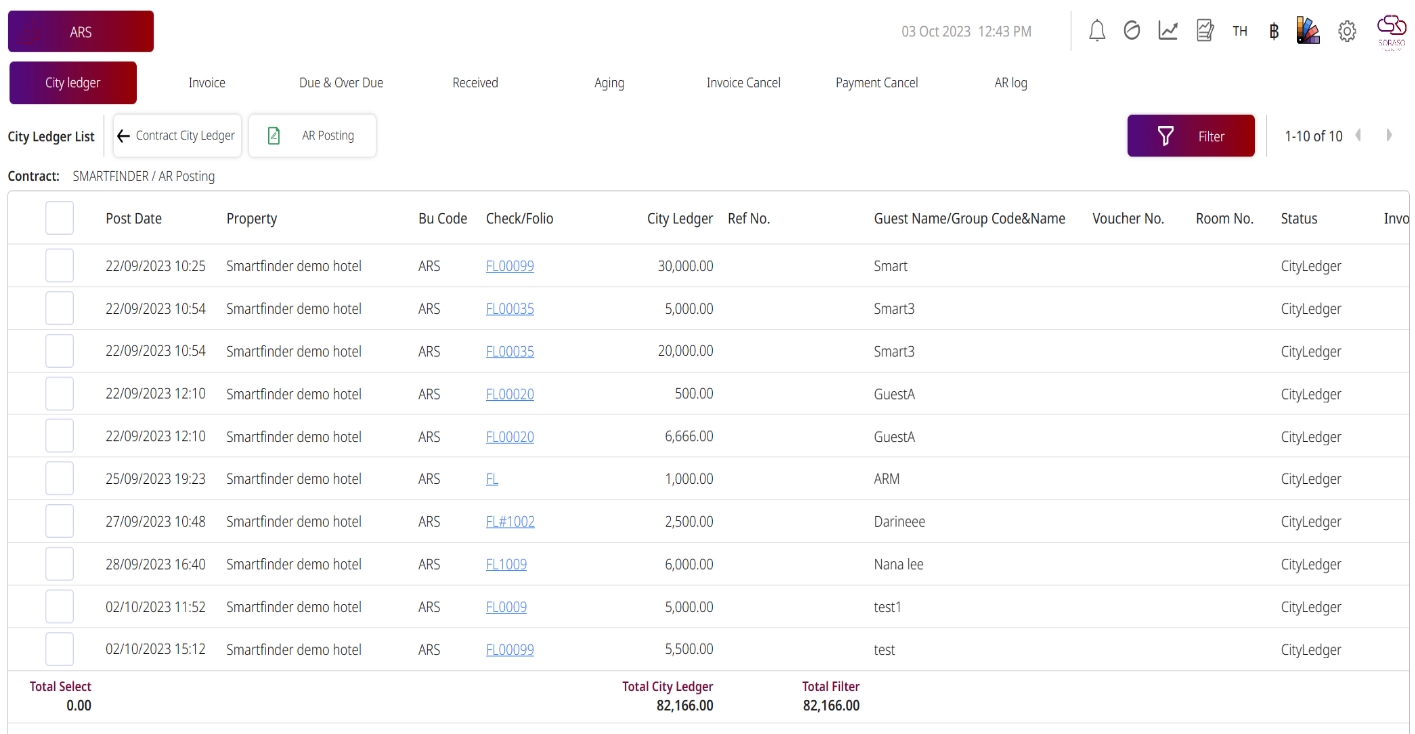This screenshot has width=1415, height=734.
Task: Toggle the select-all checkbox in table header
Action: [x=60, y=218]
